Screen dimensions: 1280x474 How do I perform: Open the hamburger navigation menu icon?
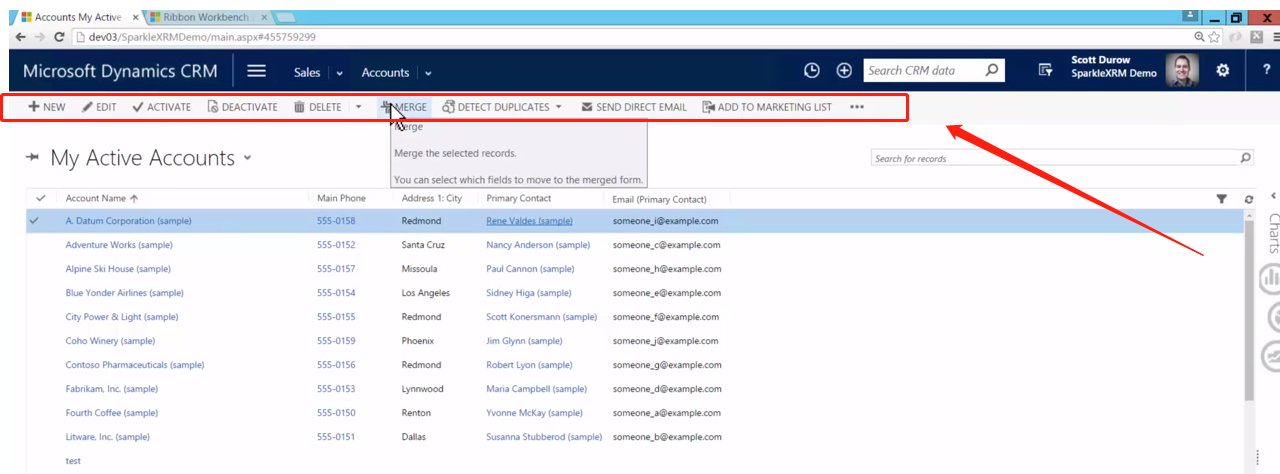click(x=257, y=71)
